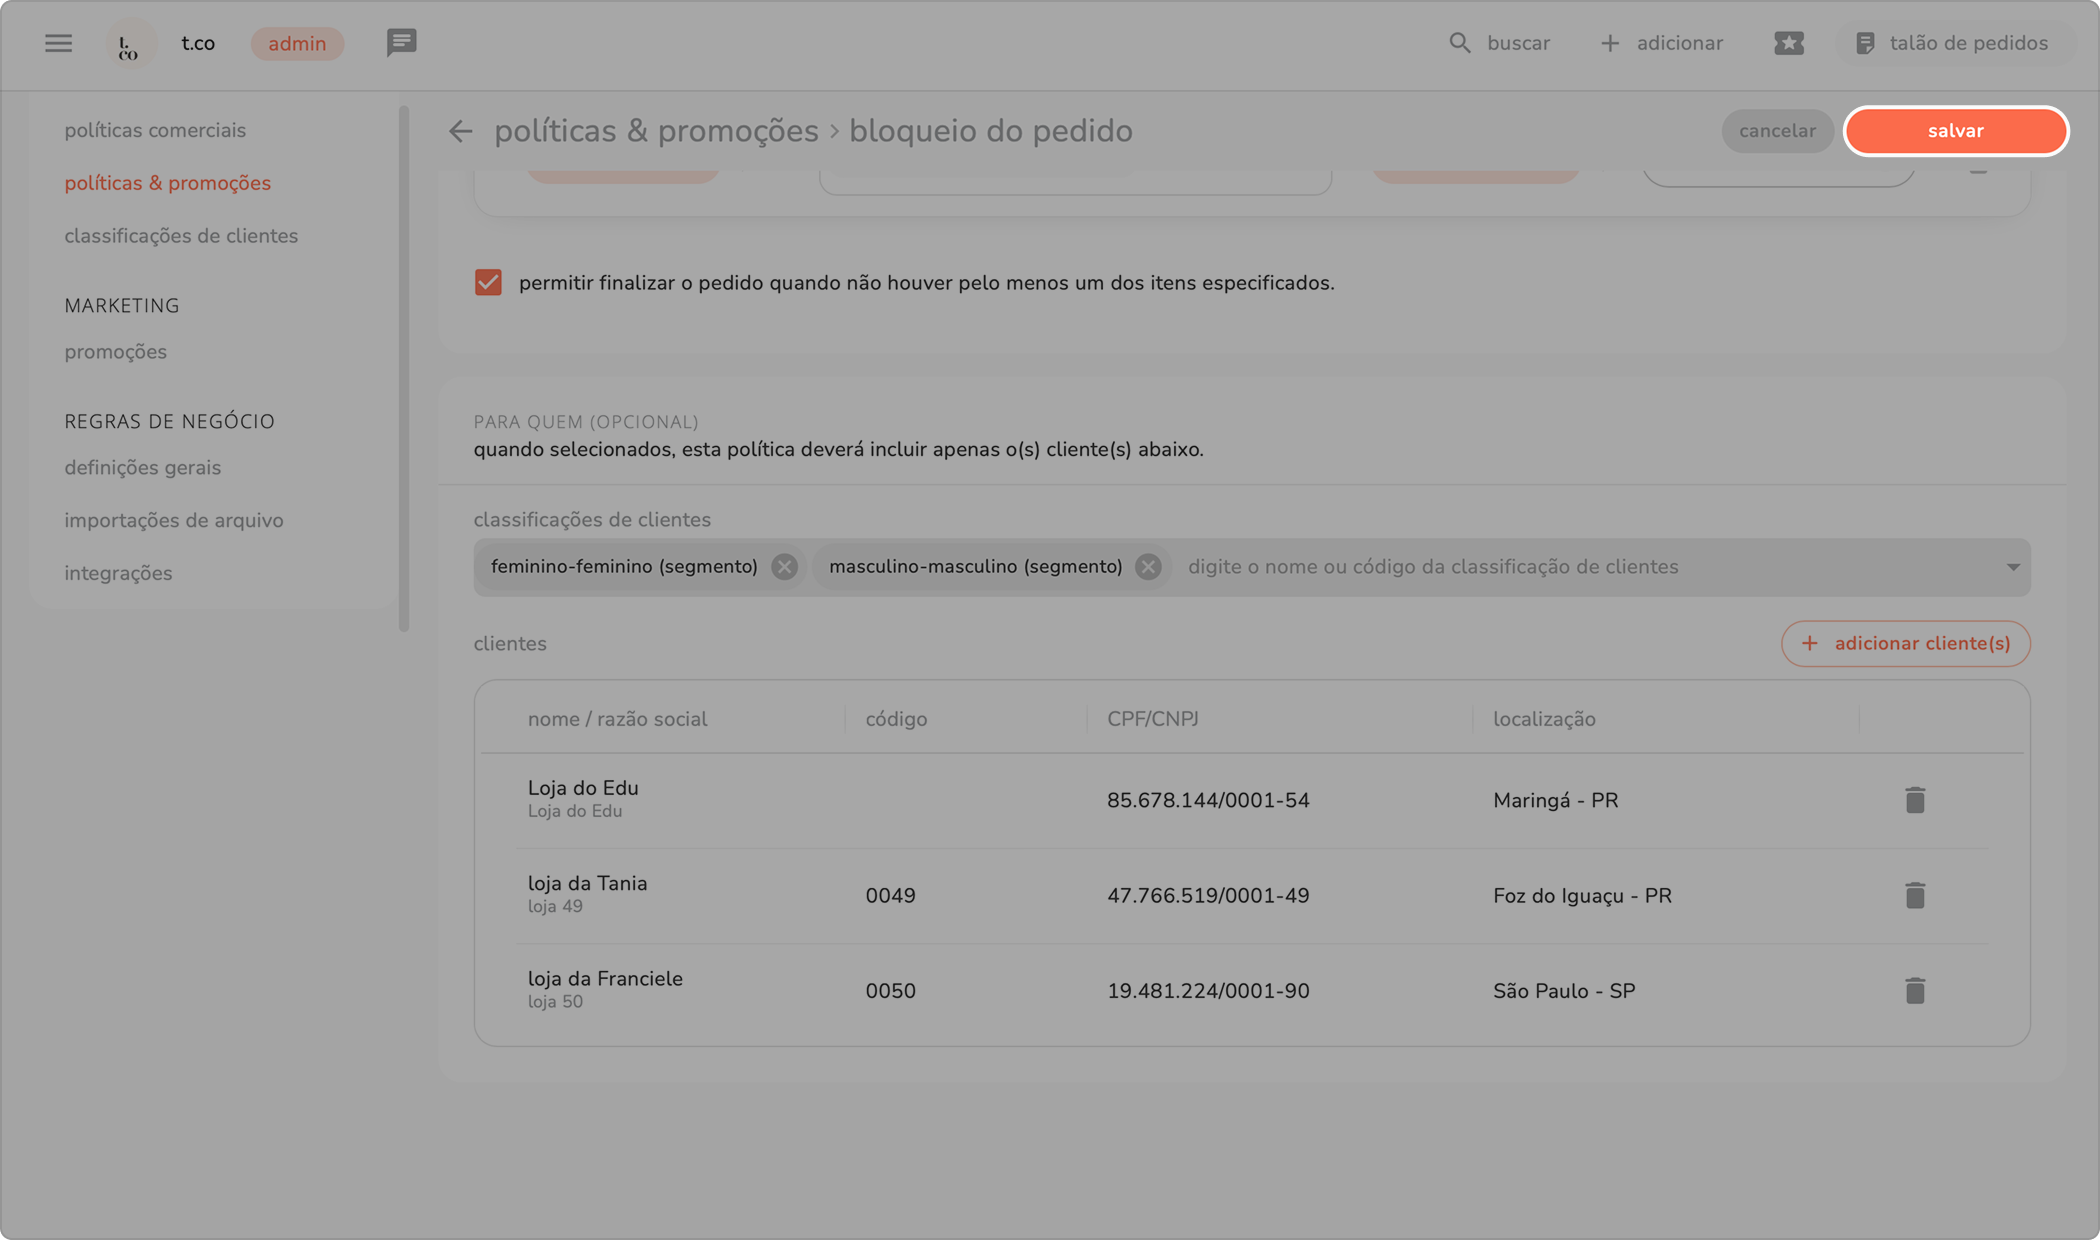Image resolution: width=2100 pixels, height=1240 pixels.
Task: Click the sidebar vertical scrollbar
Action: [404, 367]
